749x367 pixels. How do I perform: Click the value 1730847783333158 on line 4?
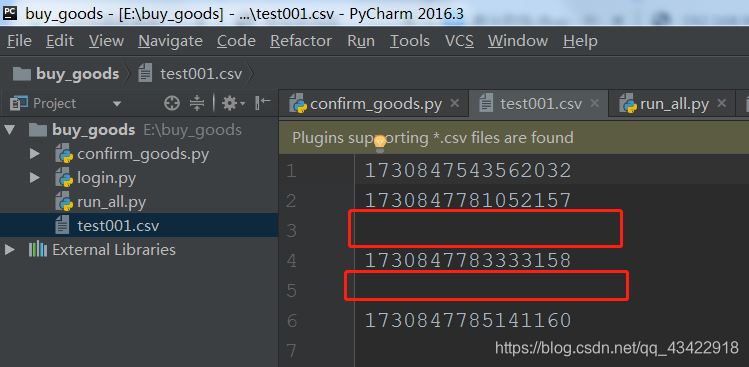point(468,260)
